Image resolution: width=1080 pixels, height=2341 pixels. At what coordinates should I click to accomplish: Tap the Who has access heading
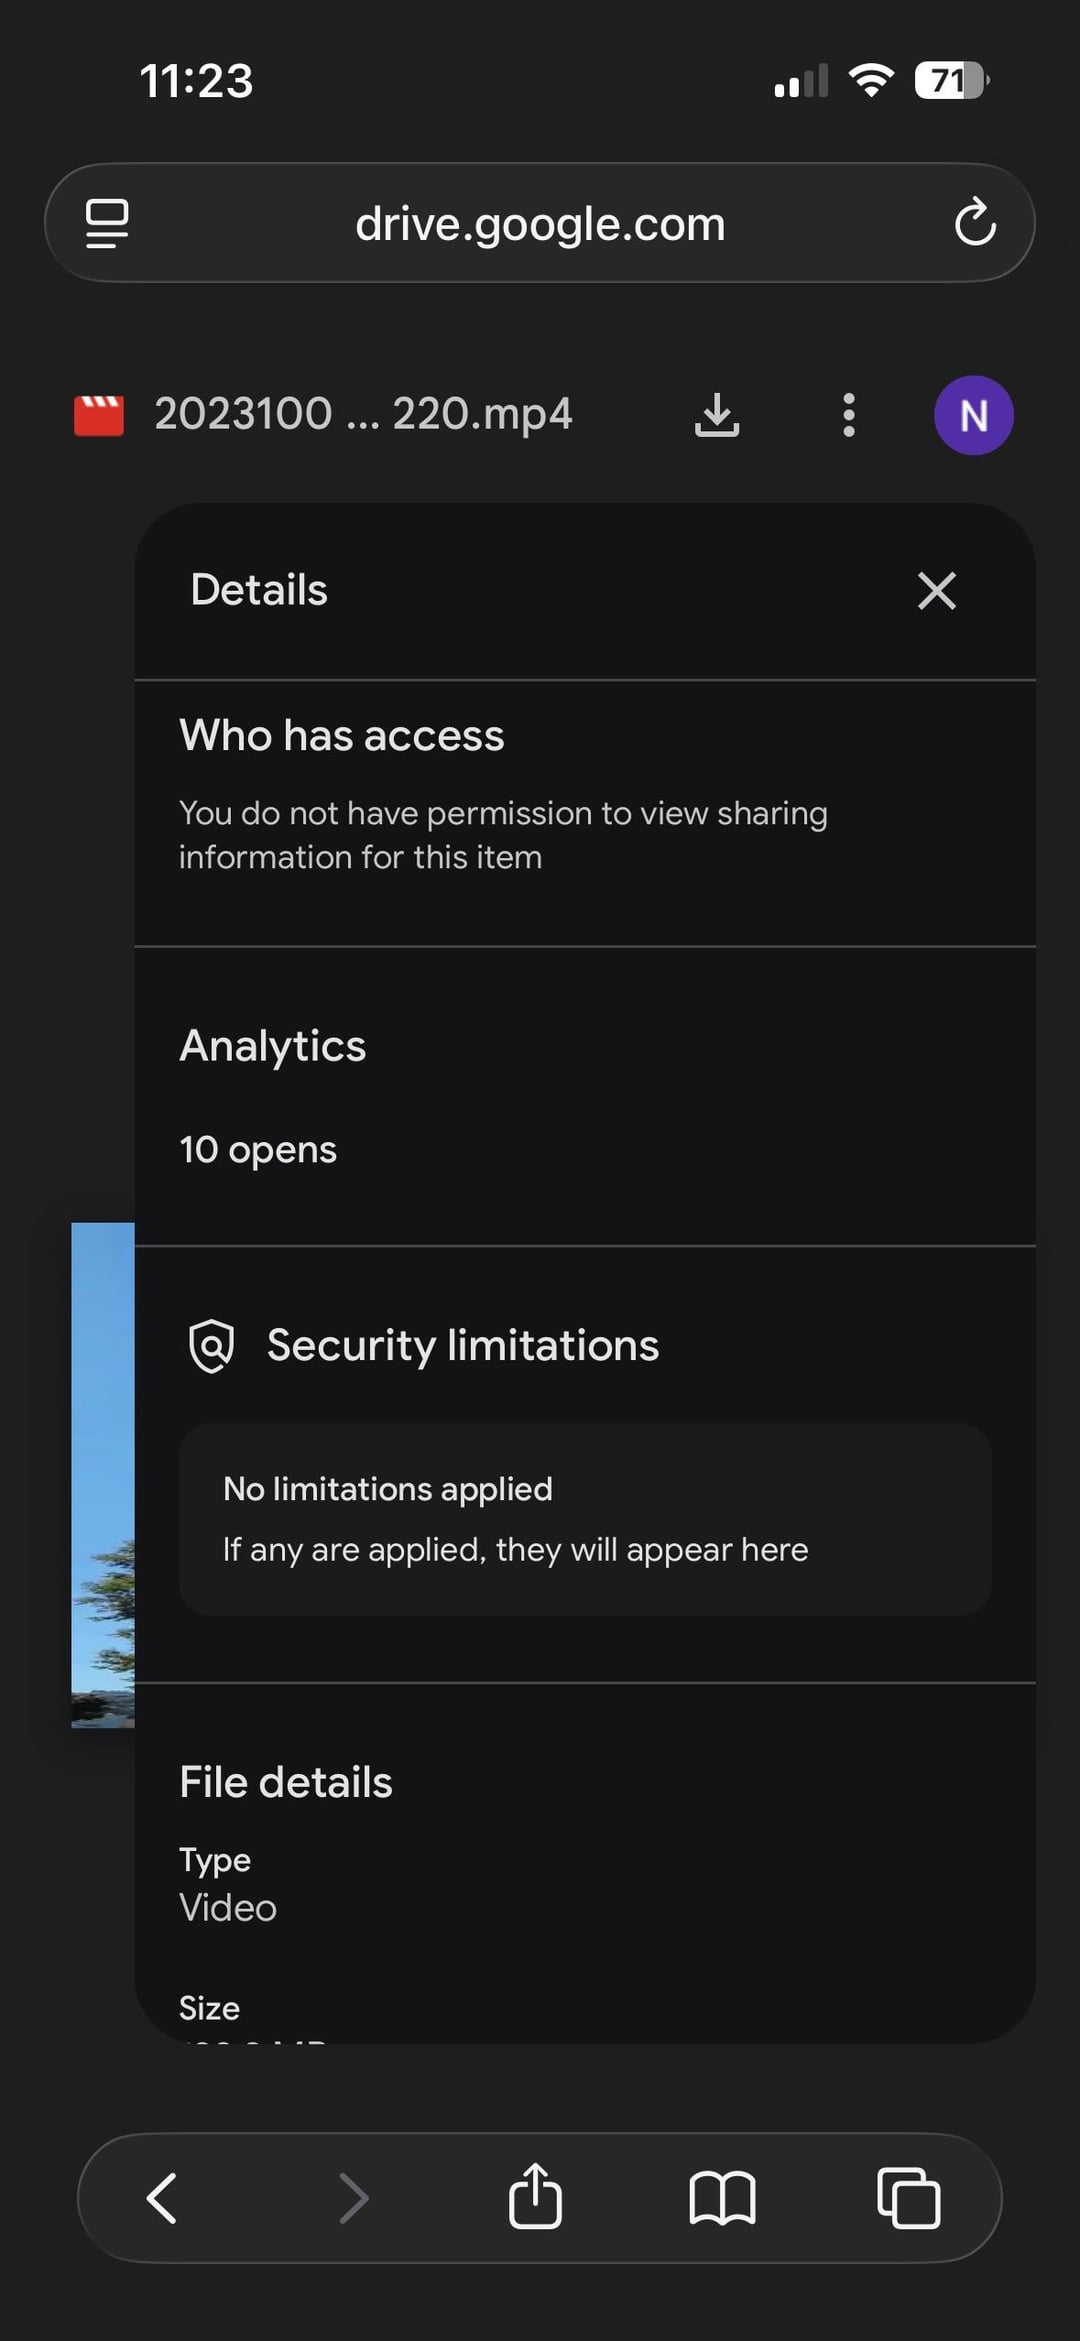(342, 736)
